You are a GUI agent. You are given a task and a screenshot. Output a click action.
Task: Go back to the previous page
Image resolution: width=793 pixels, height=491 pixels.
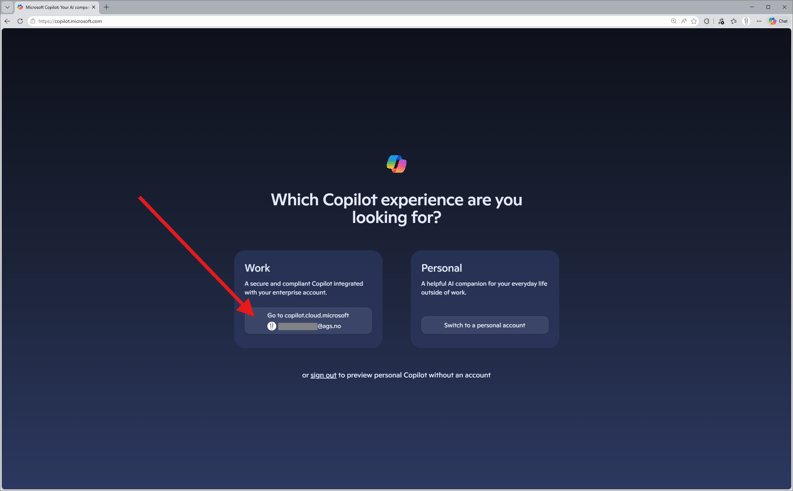(7, 21)
